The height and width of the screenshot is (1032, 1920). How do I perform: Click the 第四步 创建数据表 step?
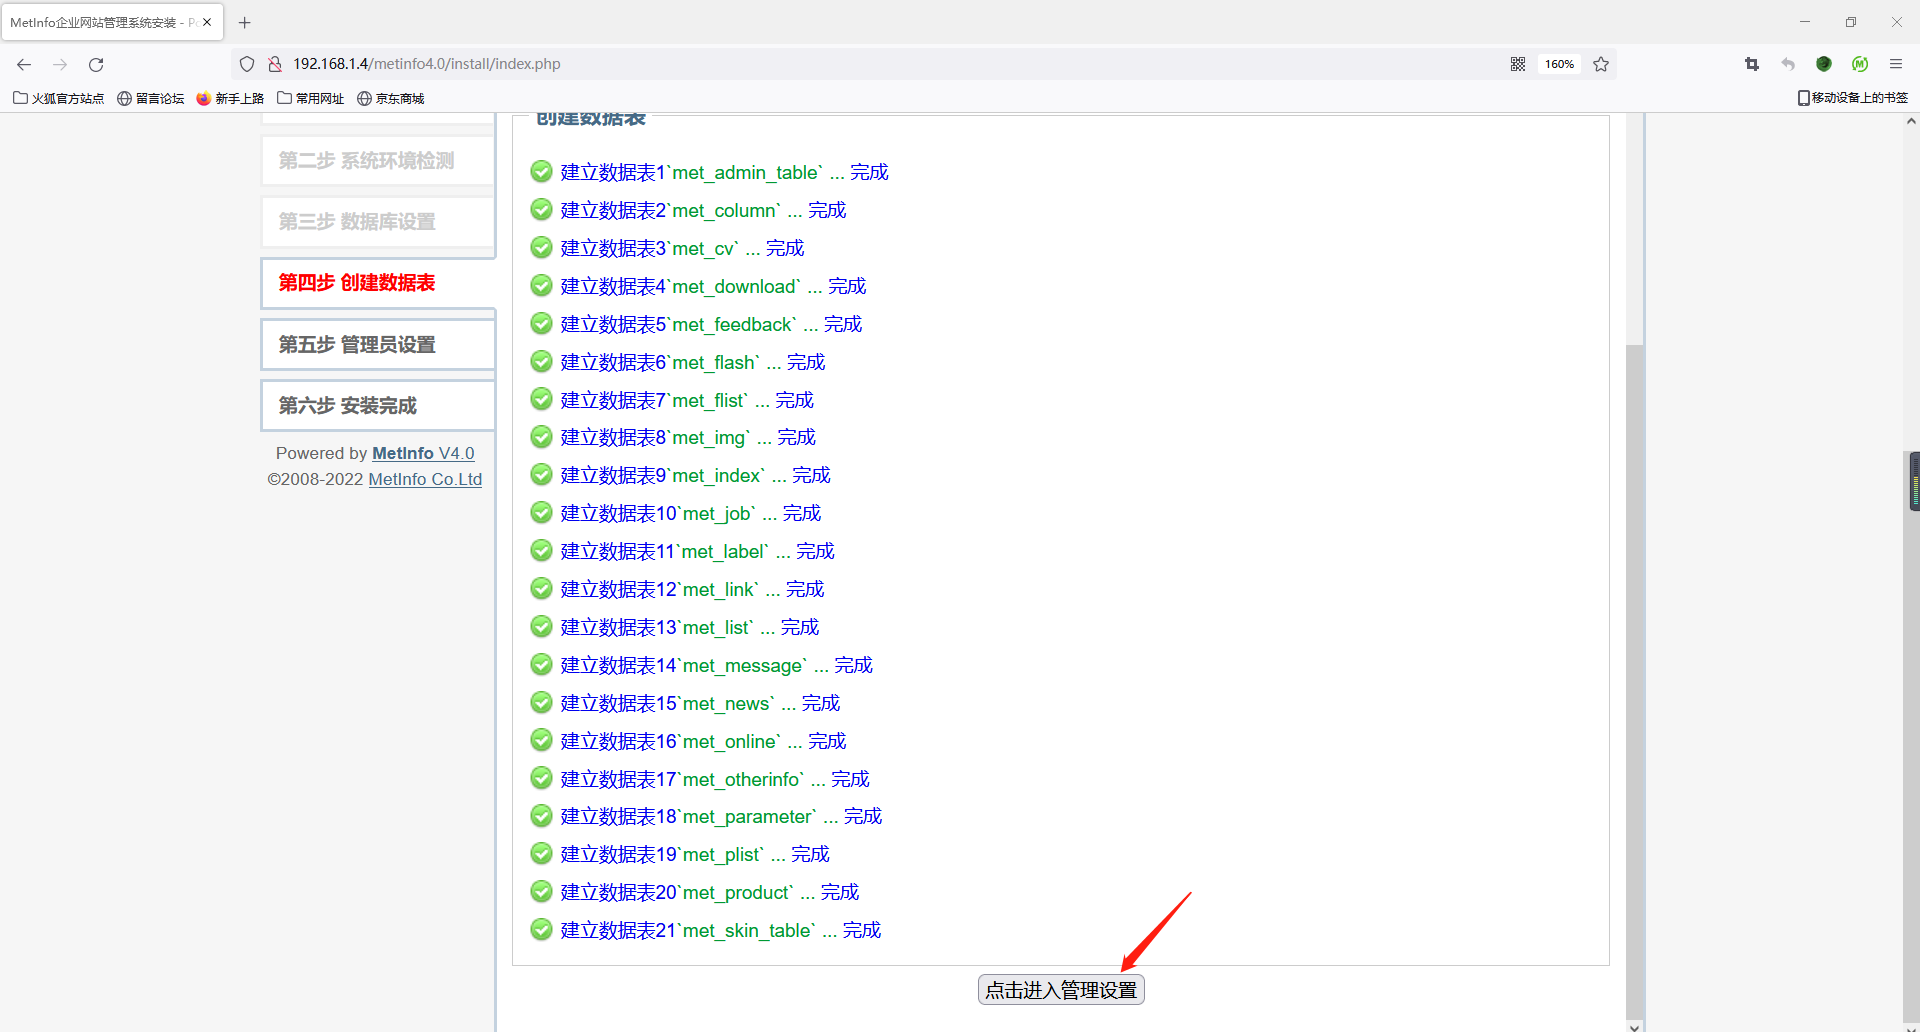(x=378, y=283)
